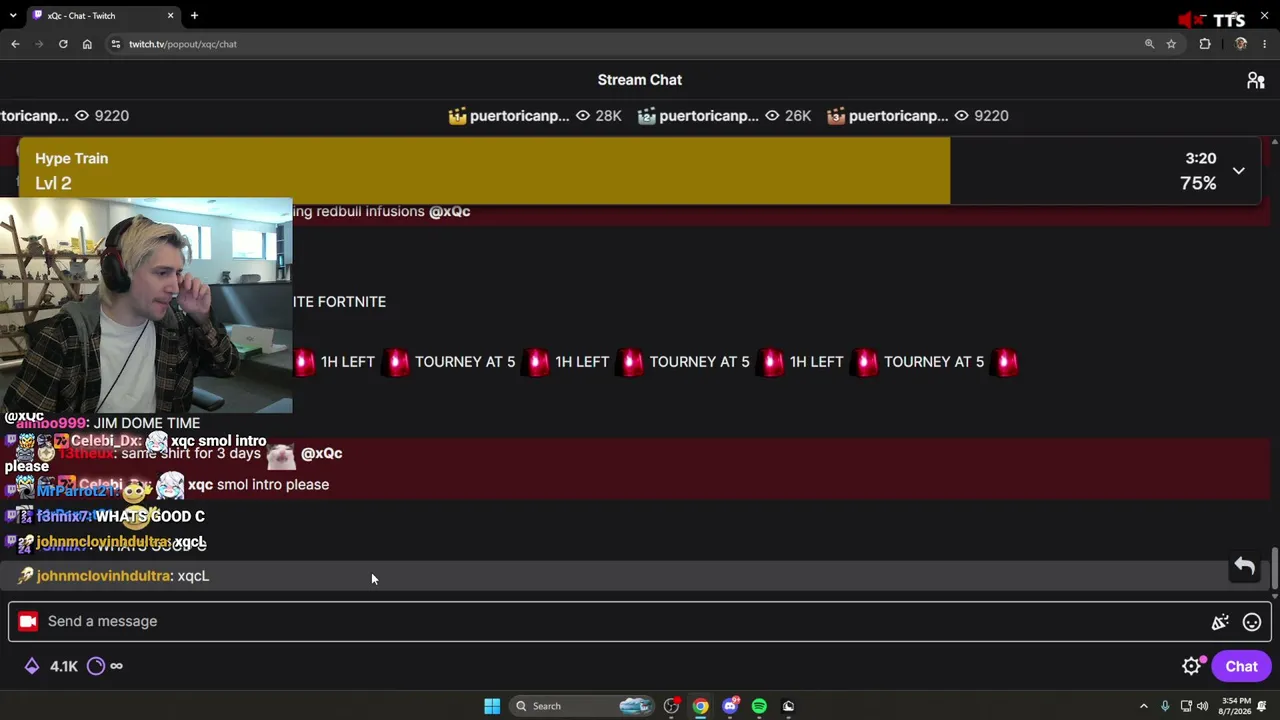The height and width of the screenshot is (720, 1280).
Task: Click the microphone icon in system tray
Action: tap(1165, 706)
